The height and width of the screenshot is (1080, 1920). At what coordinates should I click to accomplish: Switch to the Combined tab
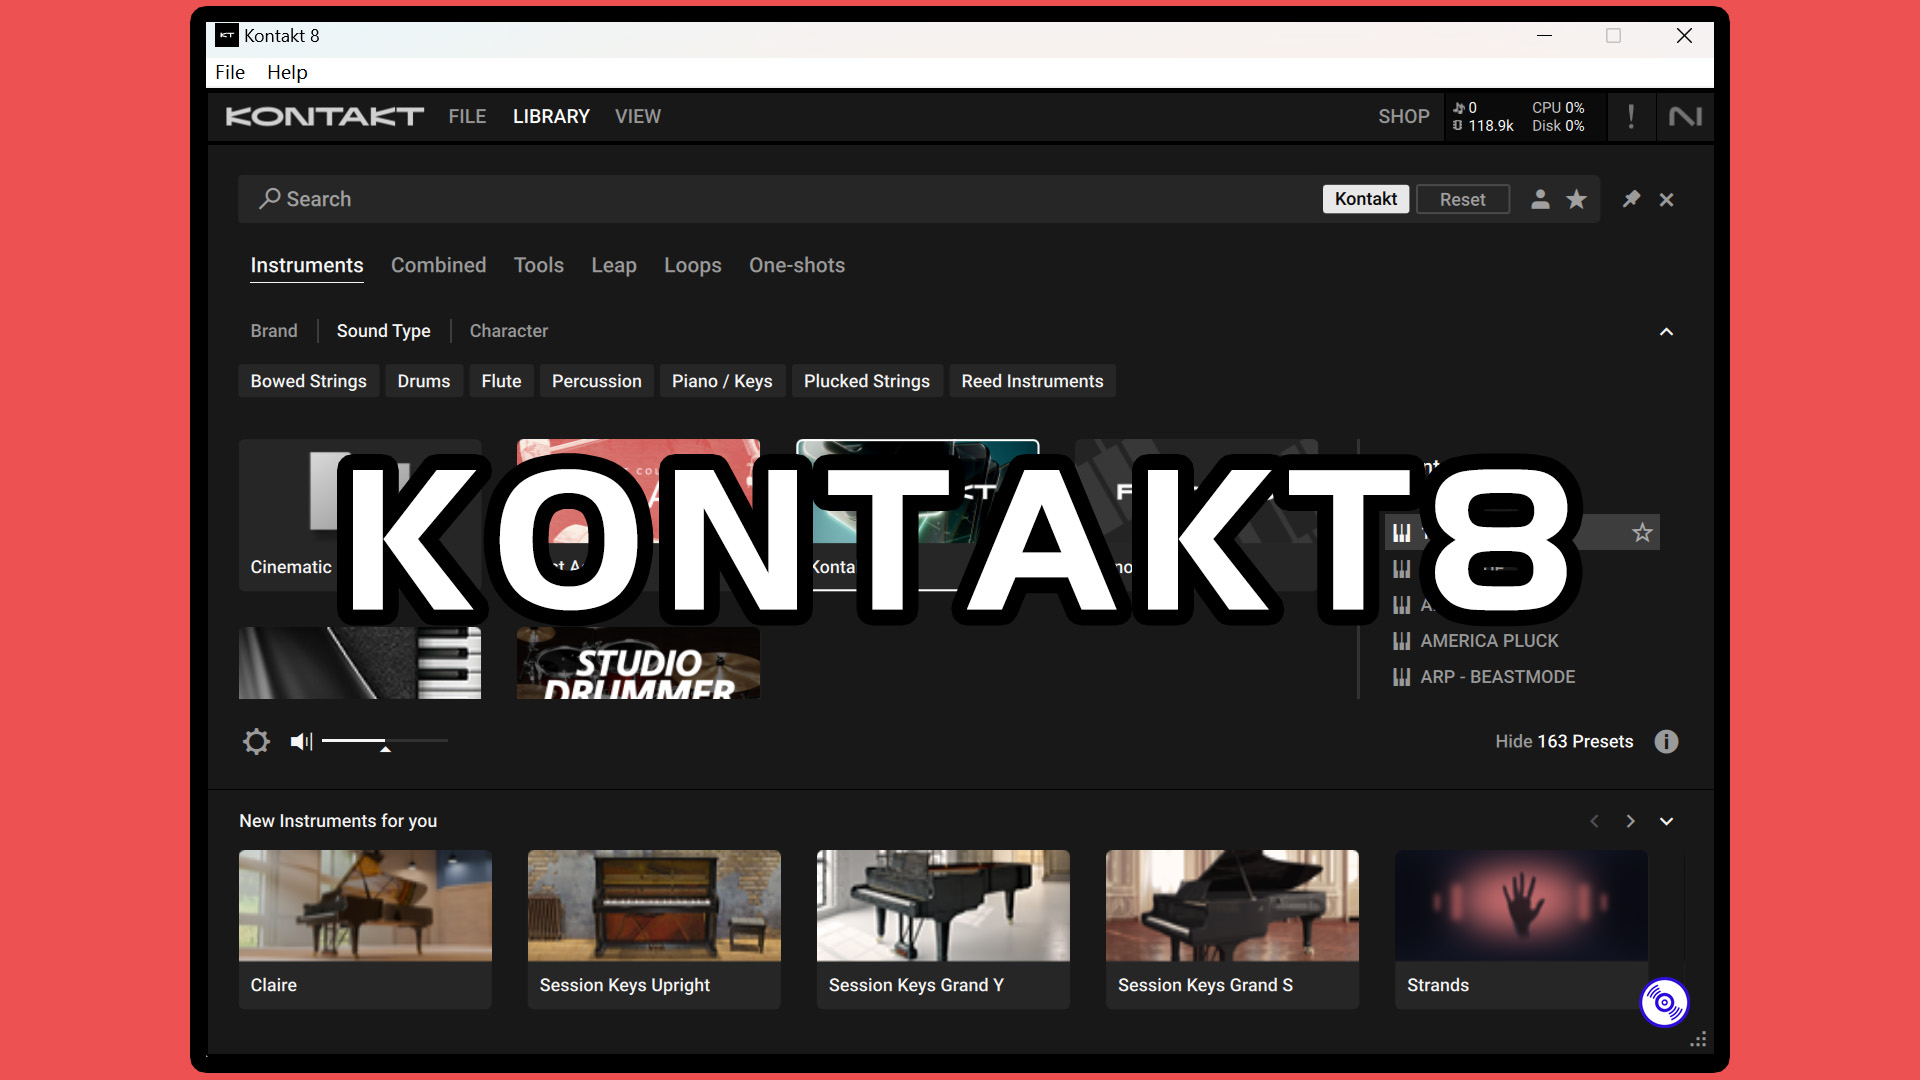point(438,265)
